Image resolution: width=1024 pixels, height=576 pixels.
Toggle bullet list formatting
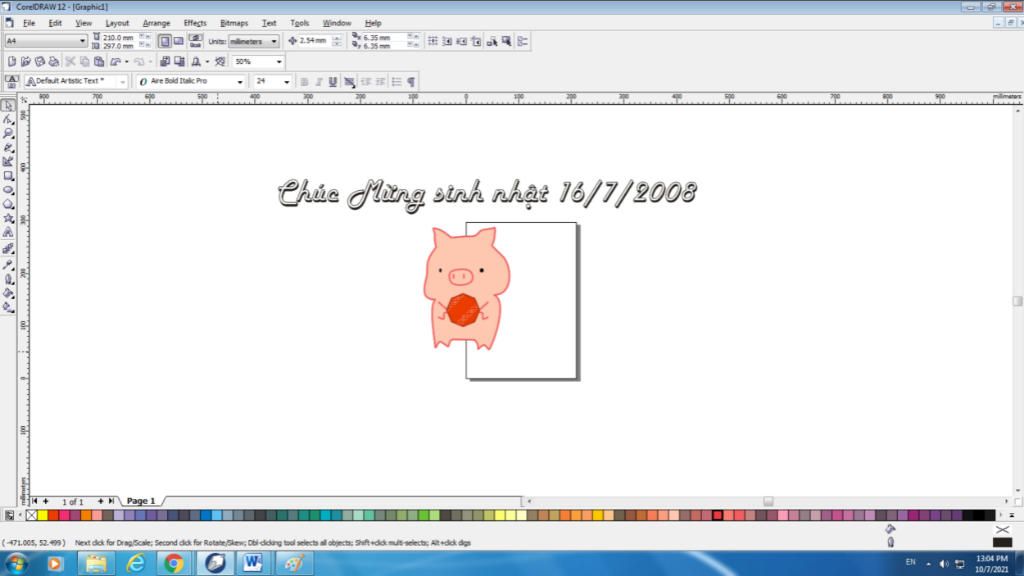[396, 82]
